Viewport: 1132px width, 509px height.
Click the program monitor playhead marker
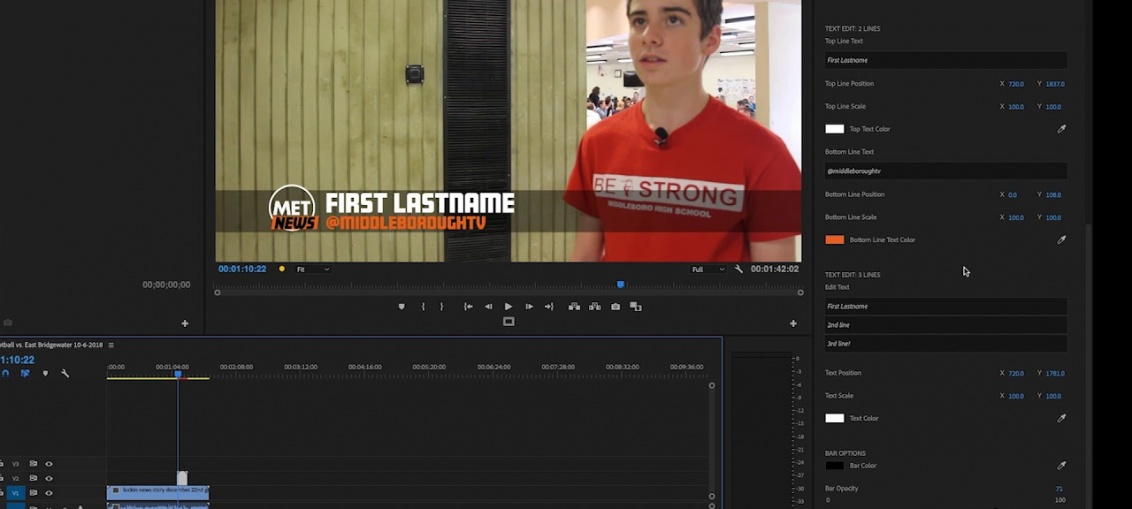(x=620, y=285)
